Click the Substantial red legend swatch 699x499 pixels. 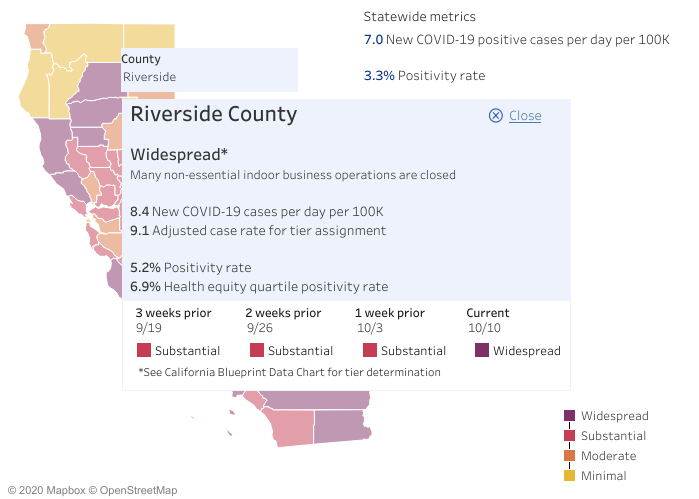(x=570, y=436)
